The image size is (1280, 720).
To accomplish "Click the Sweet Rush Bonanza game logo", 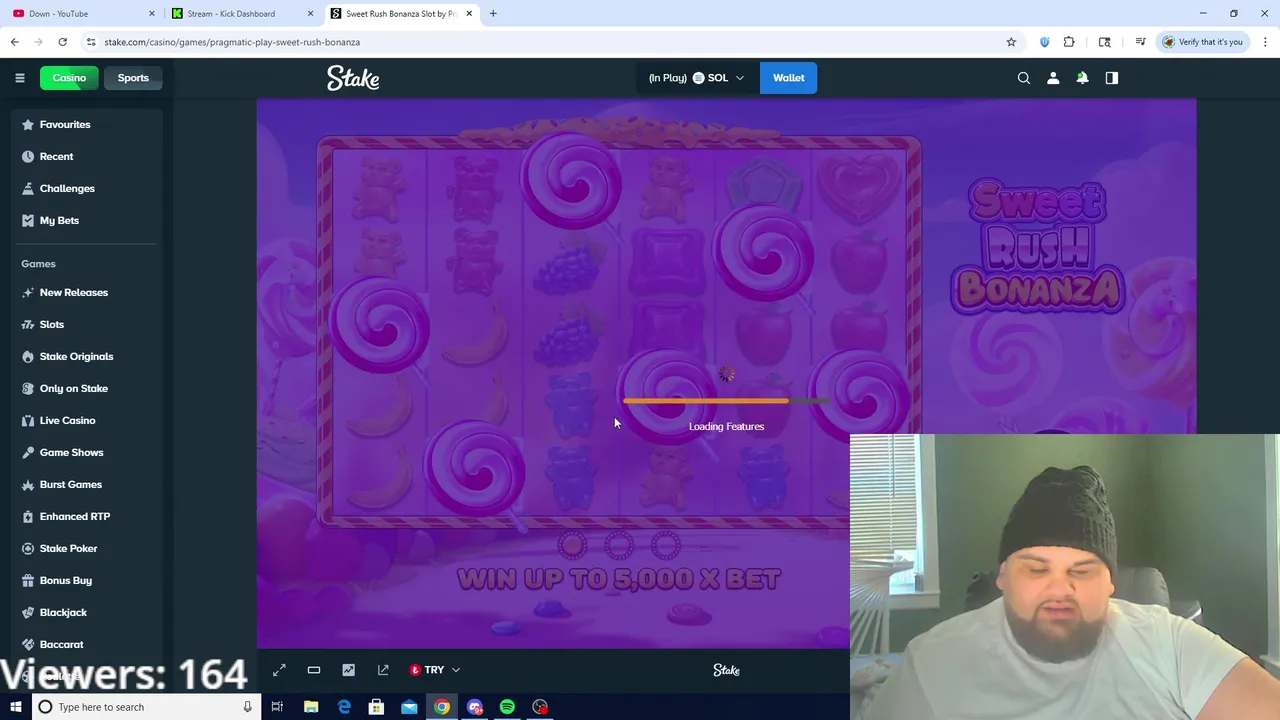I will [1037, 246].
